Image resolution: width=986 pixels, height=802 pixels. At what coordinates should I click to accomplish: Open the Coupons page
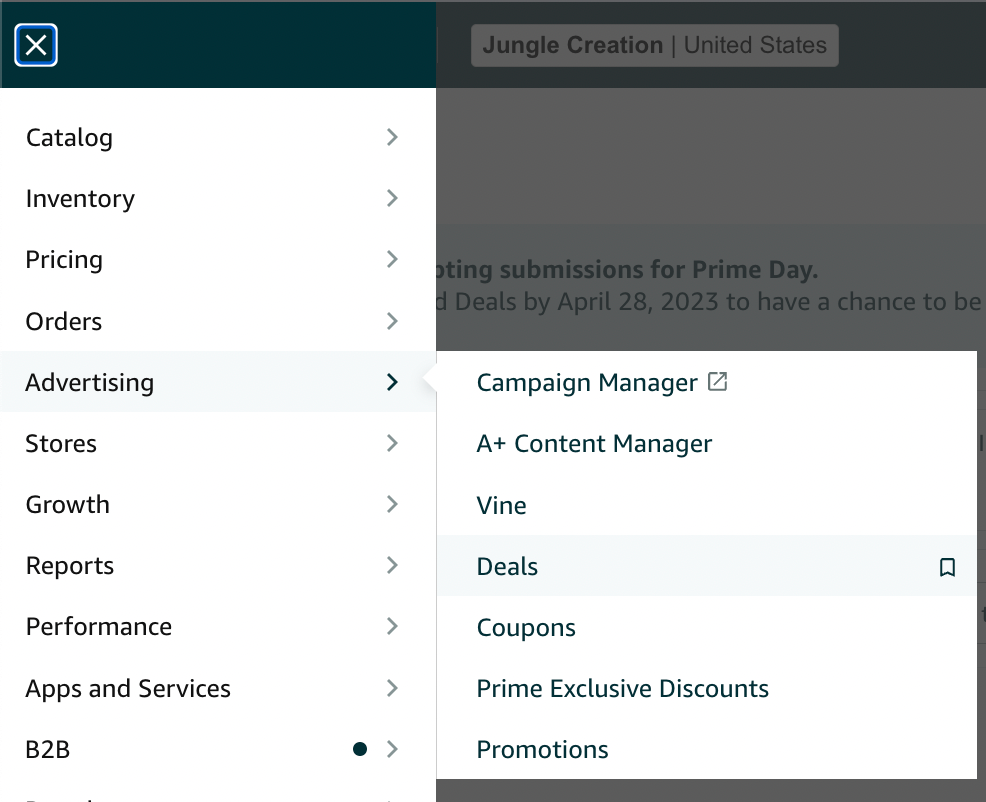point(526,628)
